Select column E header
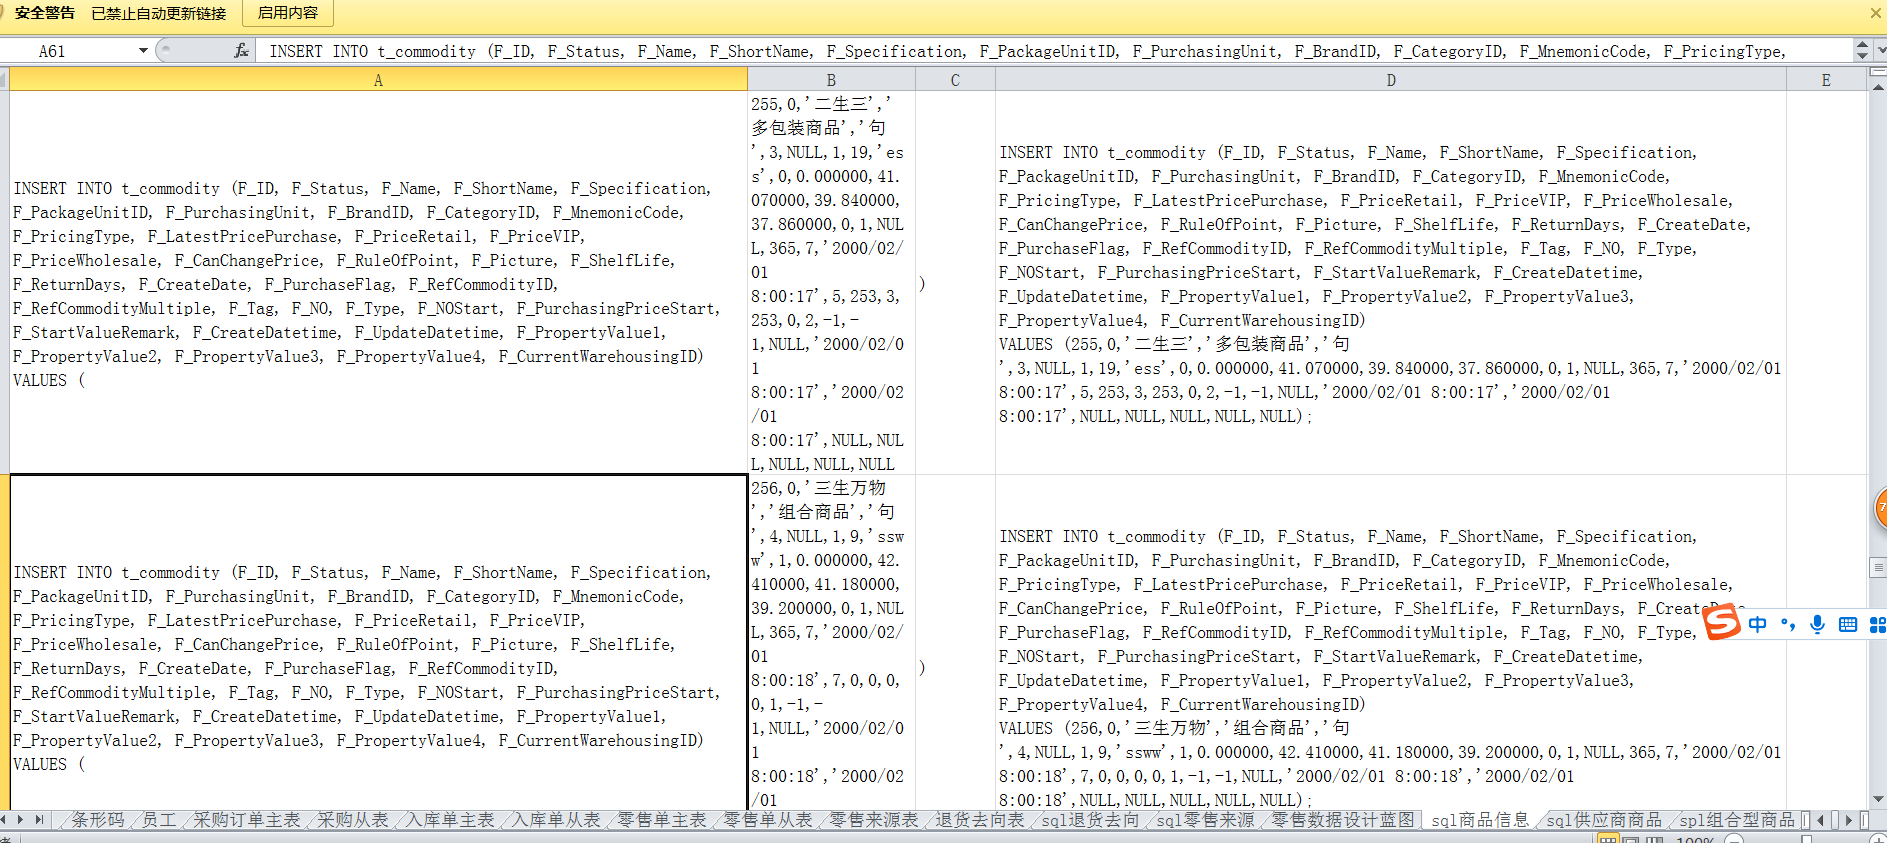This screenshot has width=1887, height=843. point(1826,80)
